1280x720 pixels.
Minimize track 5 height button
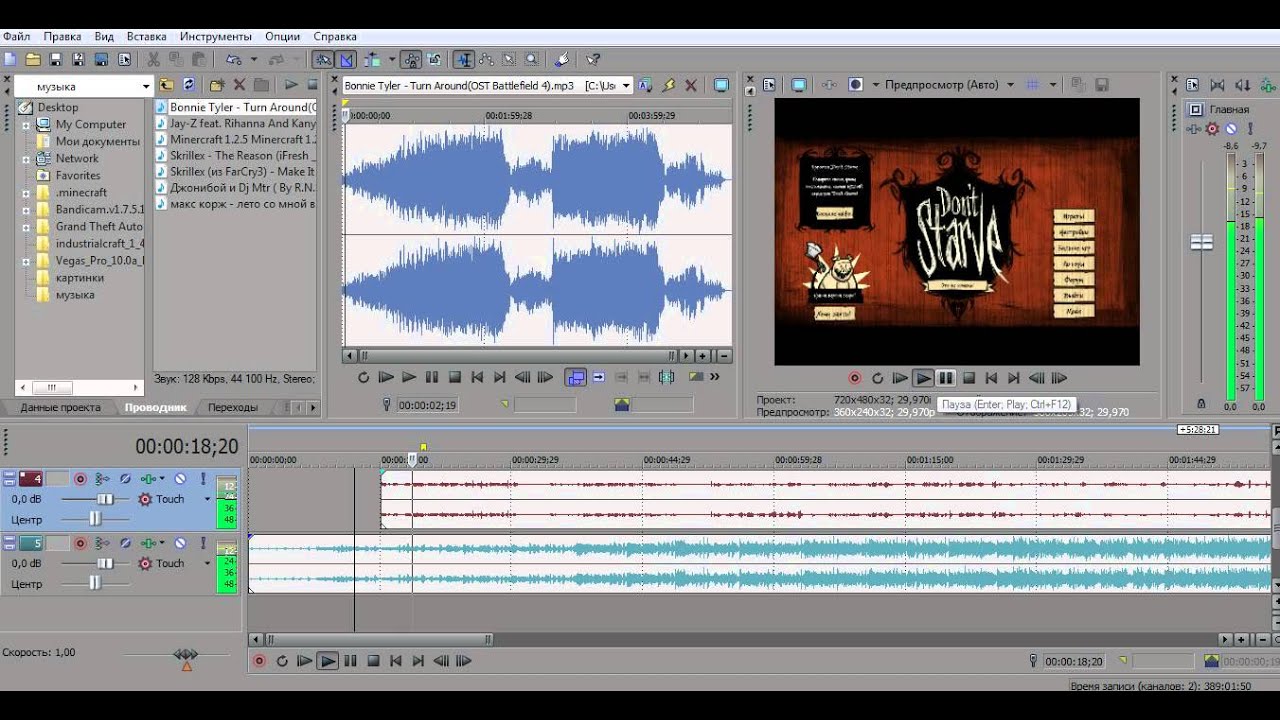(10, 540)
